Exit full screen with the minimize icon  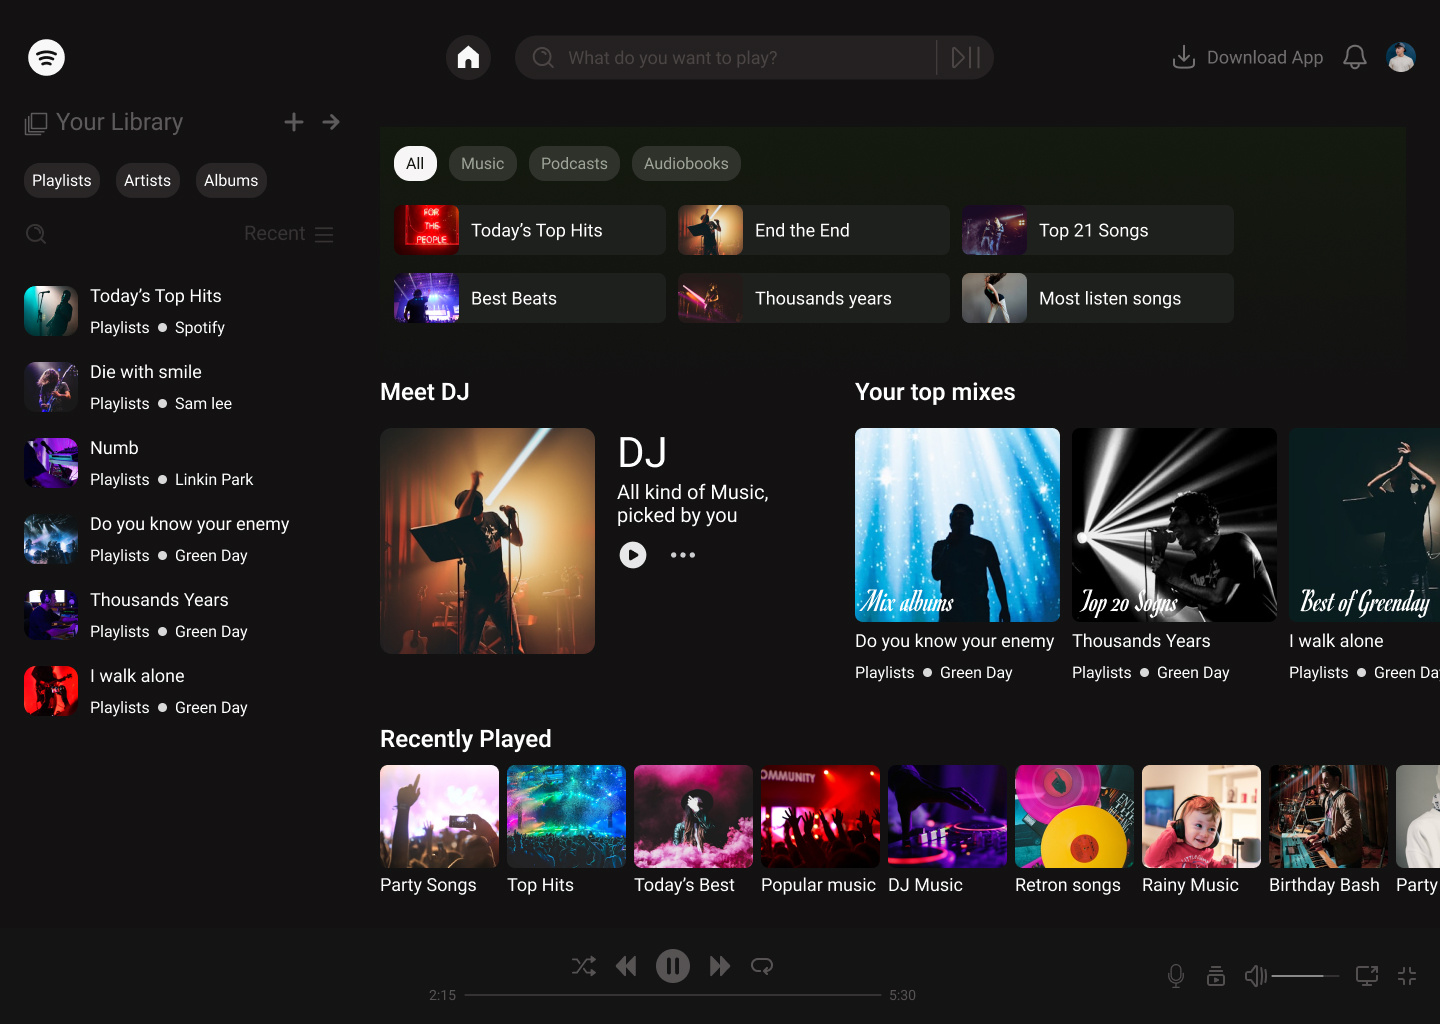(x=1407, y=975)
